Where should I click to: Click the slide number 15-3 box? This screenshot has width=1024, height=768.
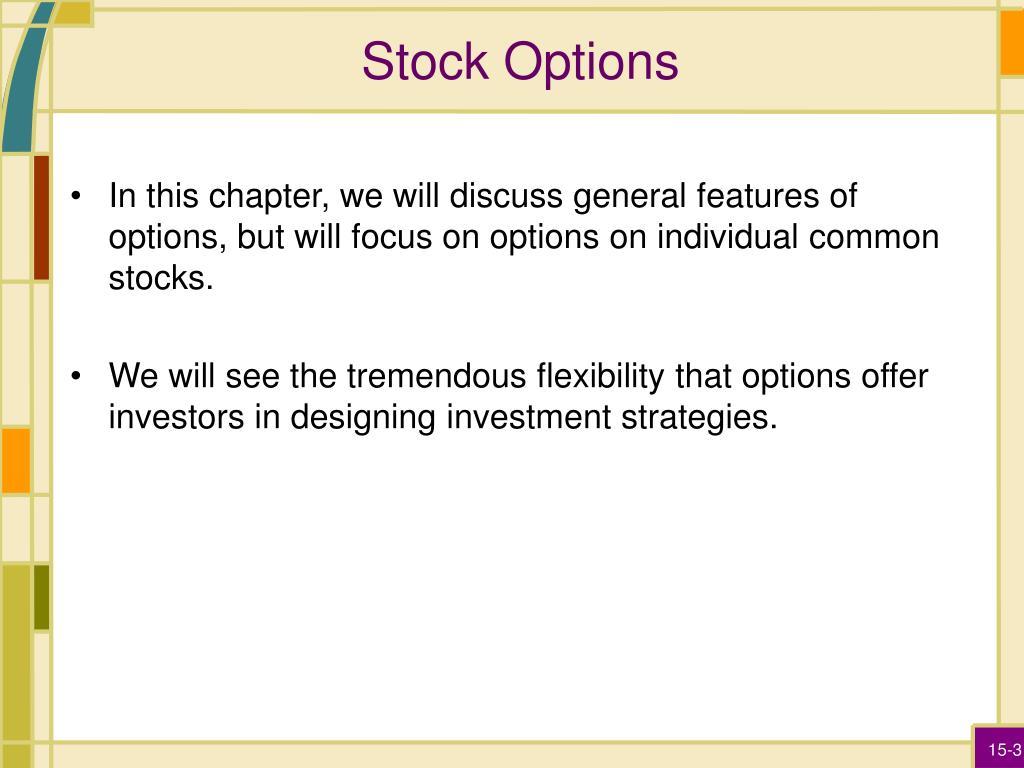coord(999,748)
